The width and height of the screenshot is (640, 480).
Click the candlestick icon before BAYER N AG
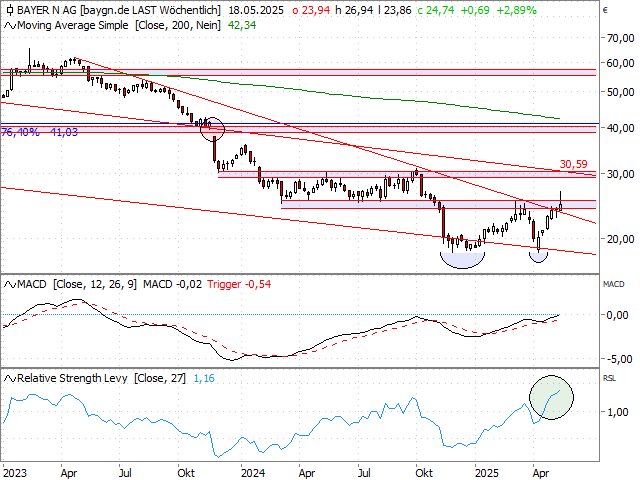coord(10,10)
